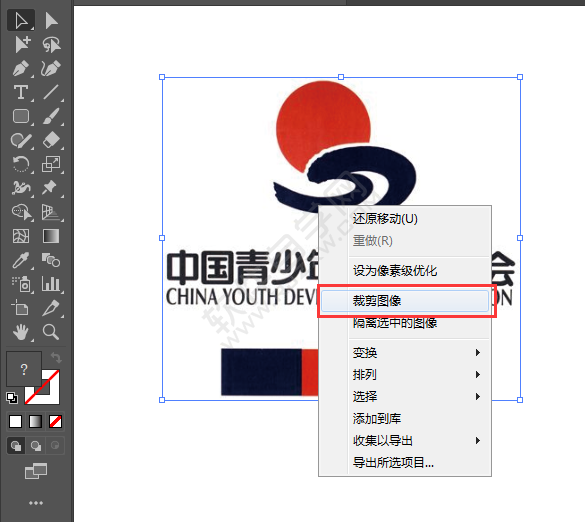Screen dimensions: 585x522
Task: Switch to Draw Behind mode
Action: (x=36, y=446)
